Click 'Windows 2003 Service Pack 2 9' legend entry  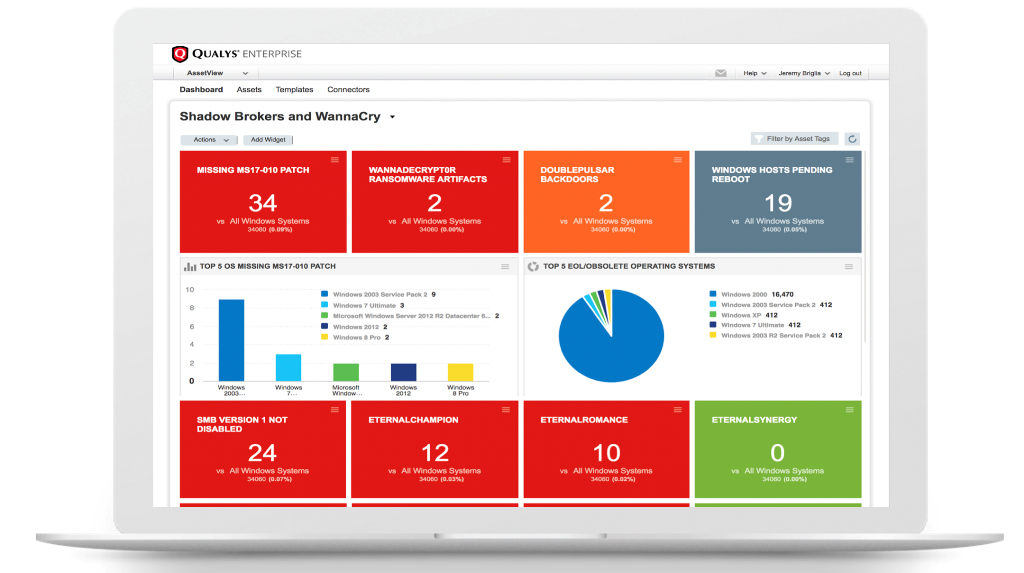coord(379,294)
